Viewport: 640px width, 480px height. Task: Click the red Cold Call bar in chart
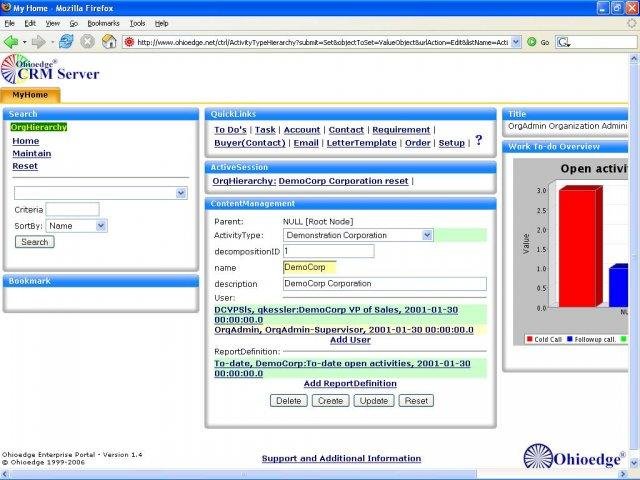point(580,247)
